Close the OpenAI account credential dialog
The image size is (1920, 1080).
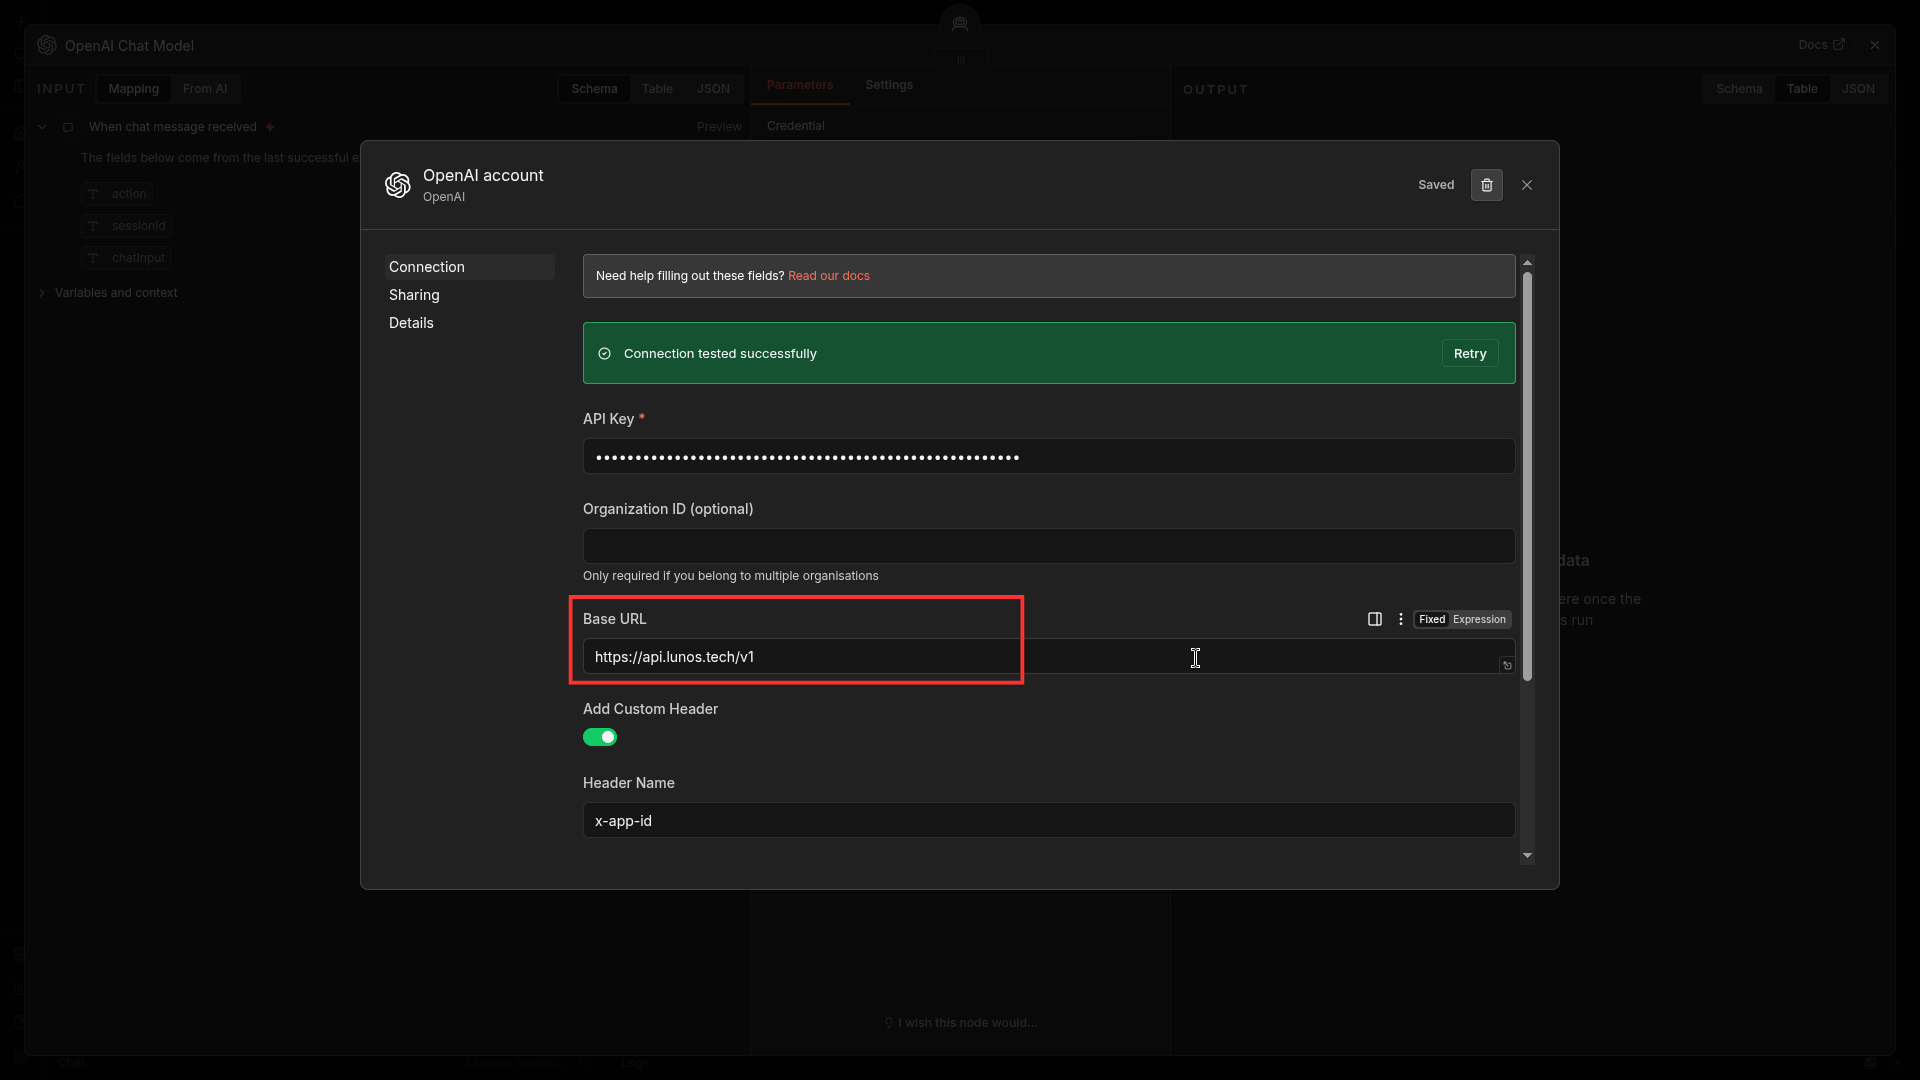point(1527,185)
